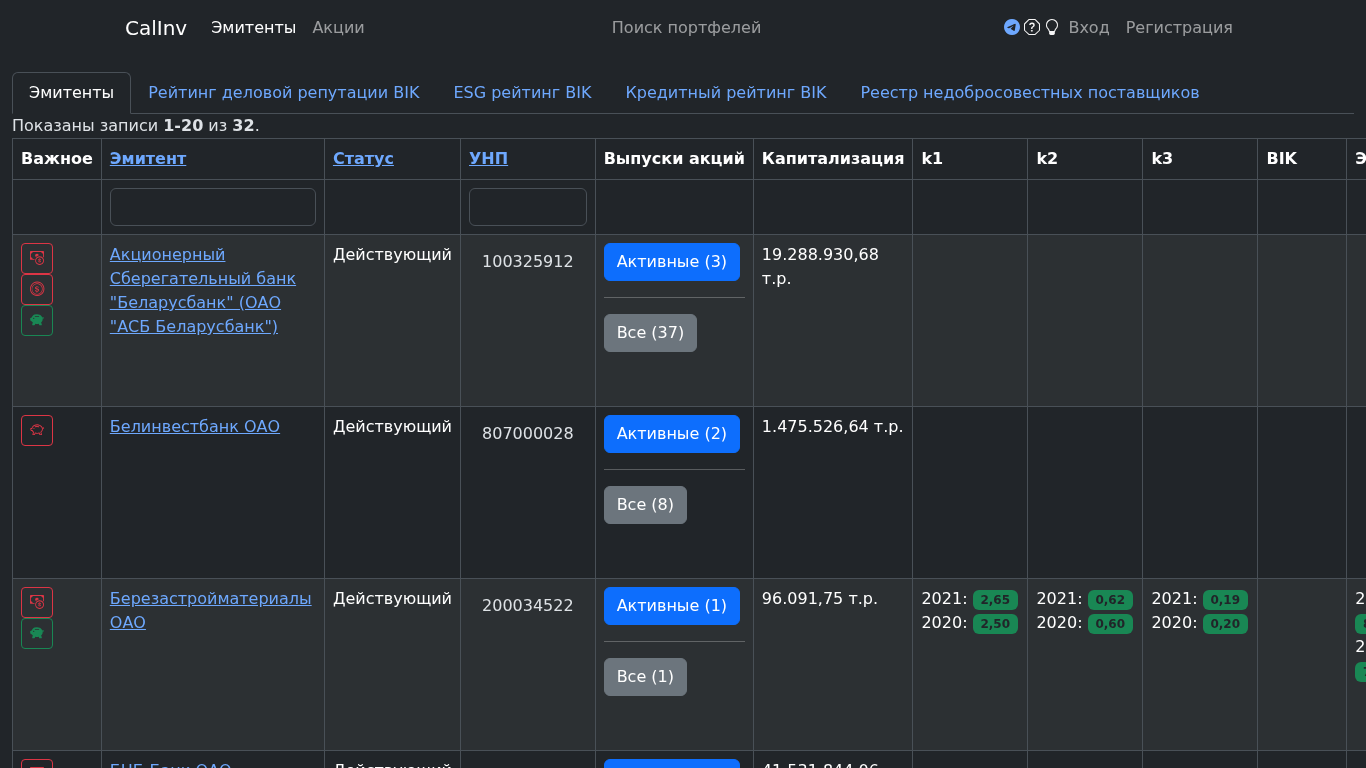Open the CalInv home logo
The height and width of the screenshot is (768, 1366).
[156, 28]
